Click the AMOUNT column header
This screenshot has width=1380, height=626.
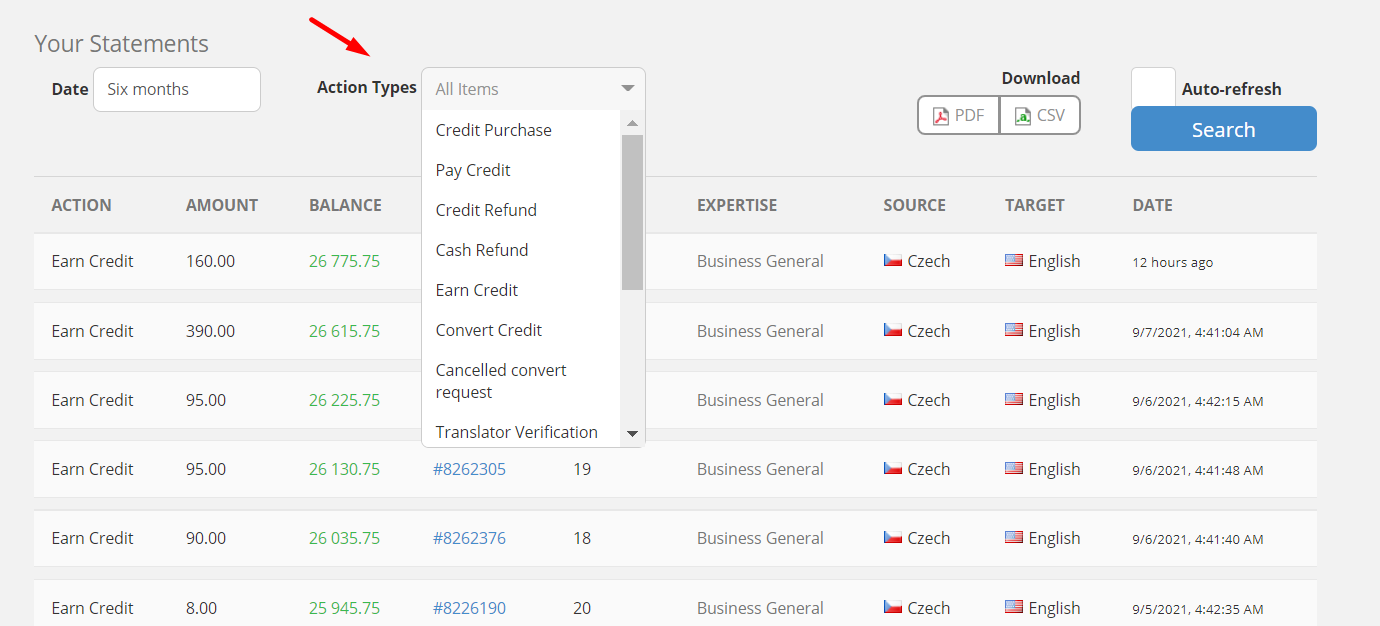[x=222, y=205]
